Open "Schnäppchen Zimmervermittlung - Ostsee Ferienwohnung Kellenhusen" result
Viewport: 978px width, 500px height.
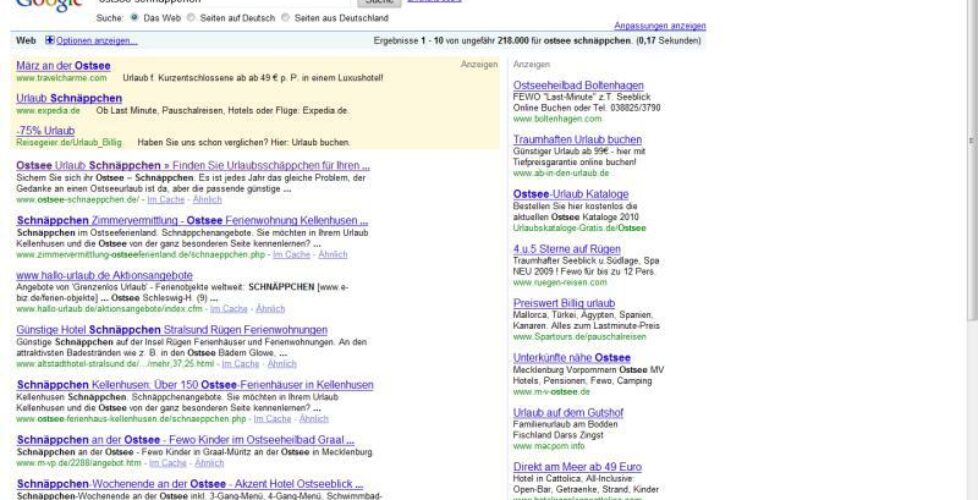point(192,221)
